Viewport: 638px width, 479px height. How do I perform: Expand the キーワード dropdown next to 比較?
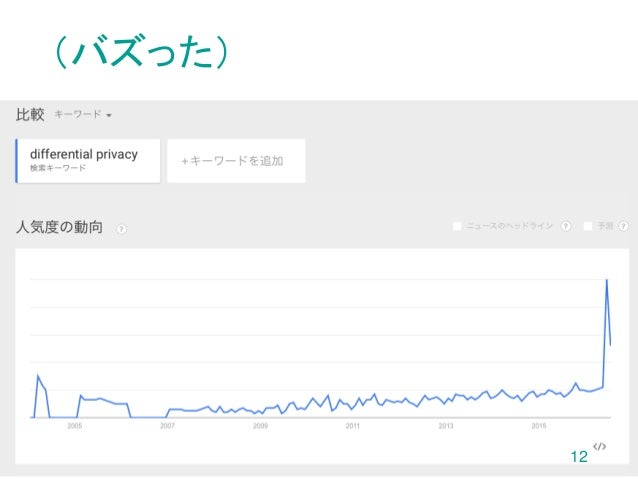pyautogui.click(x=83, y=114)
